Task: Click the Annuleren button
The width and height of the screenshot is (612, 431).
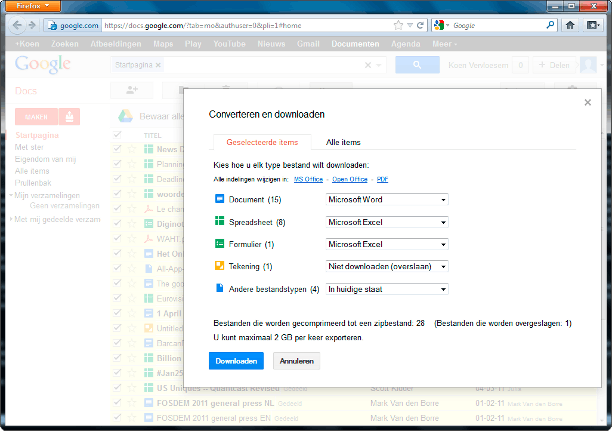Action: tap(297, 361)
